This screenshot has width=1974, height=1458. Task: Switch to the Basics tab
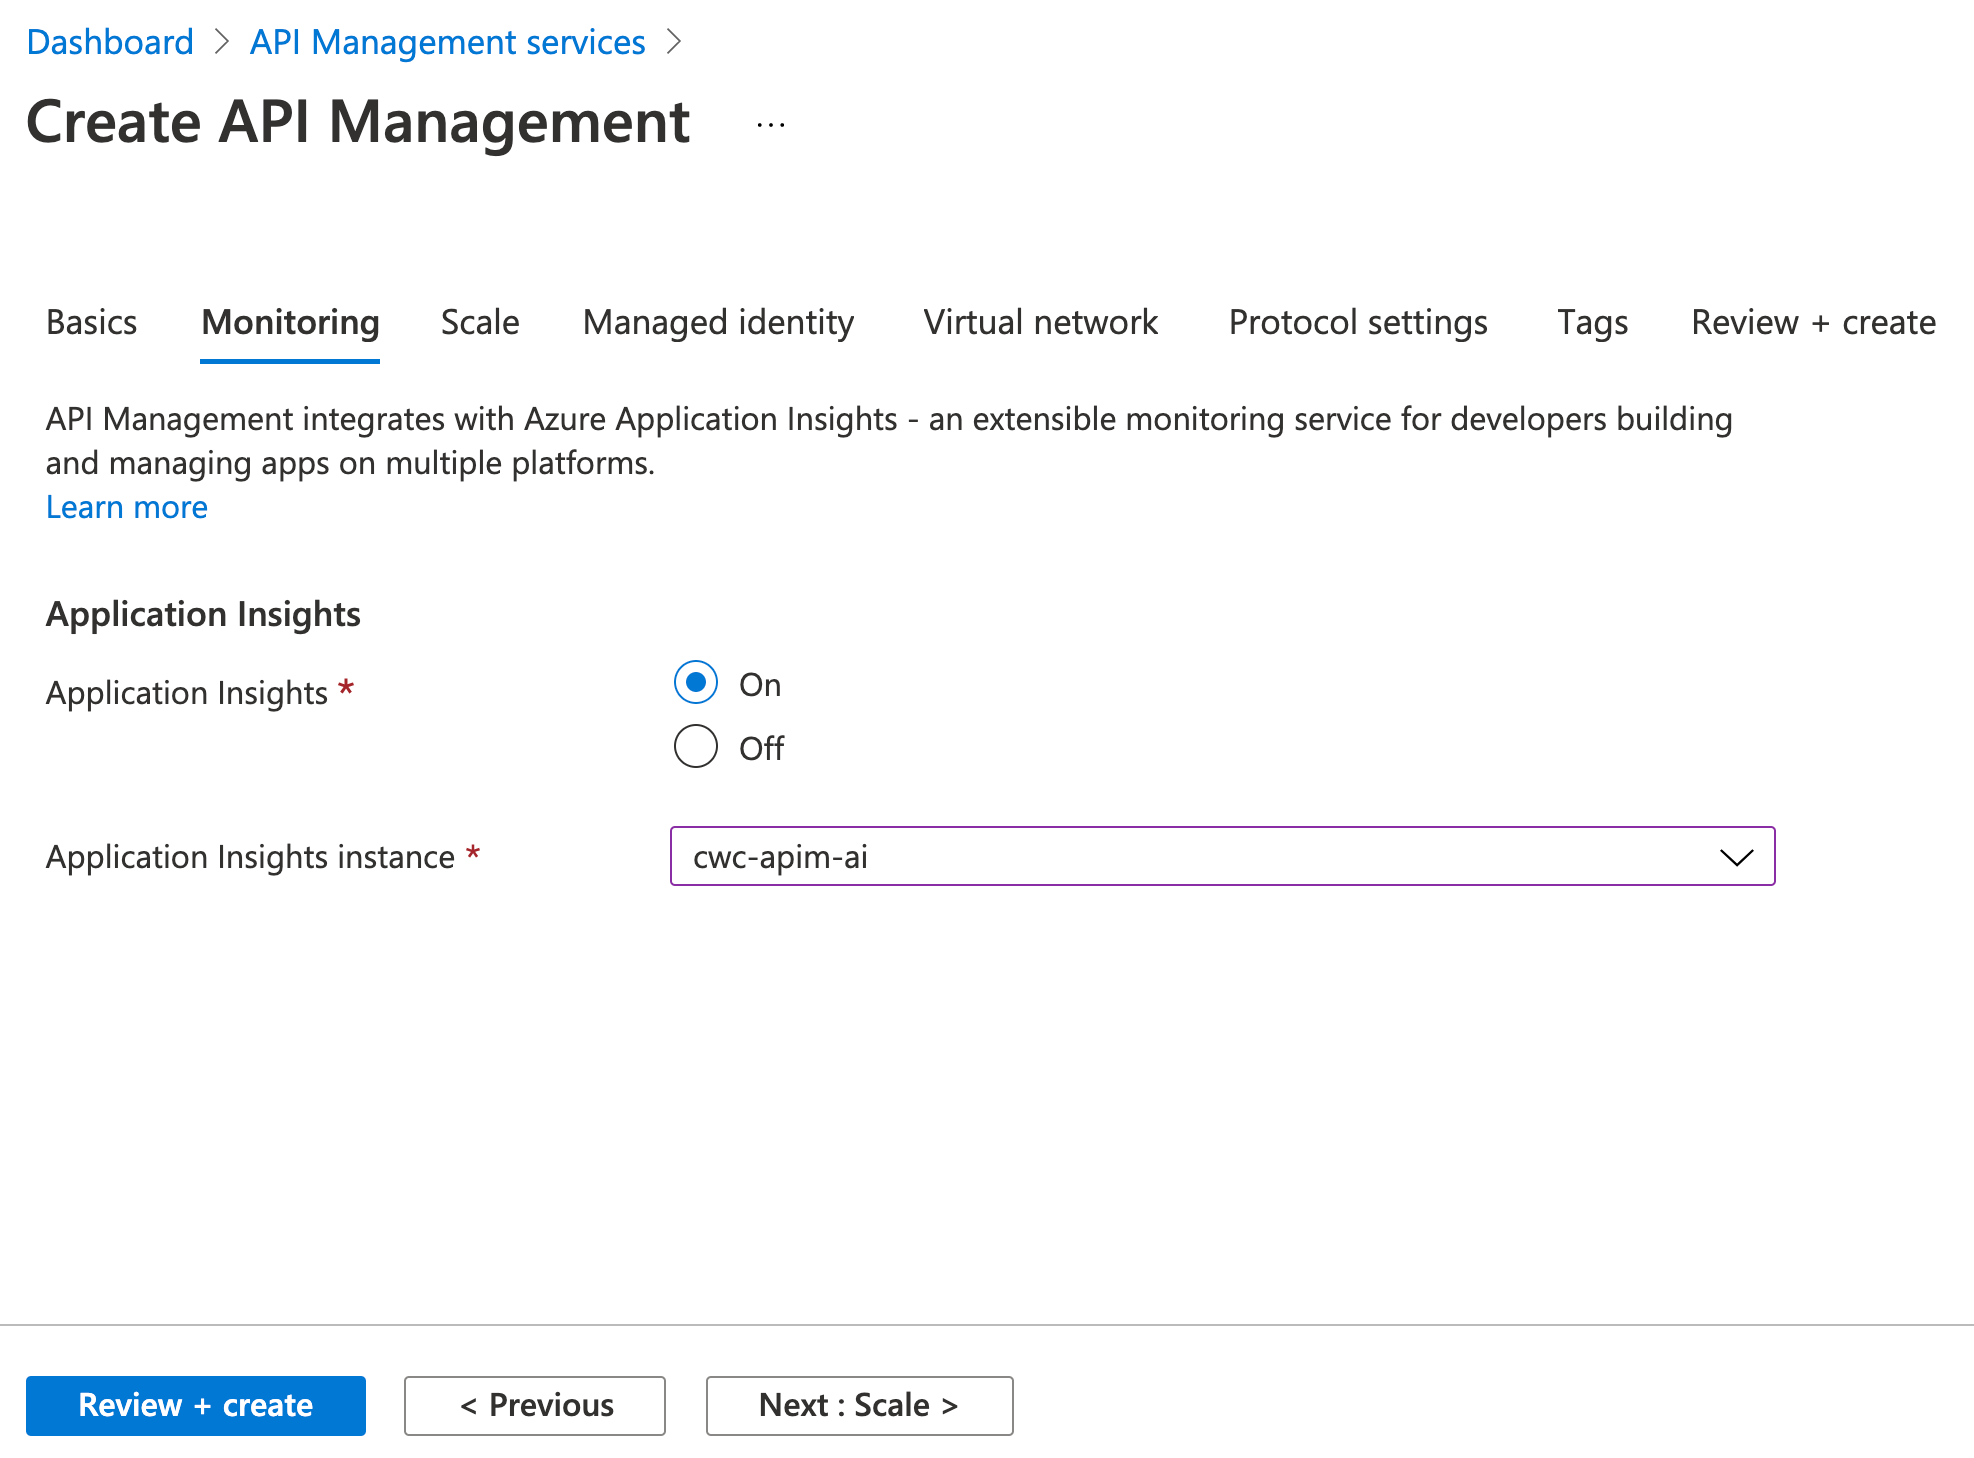point(91,322)
